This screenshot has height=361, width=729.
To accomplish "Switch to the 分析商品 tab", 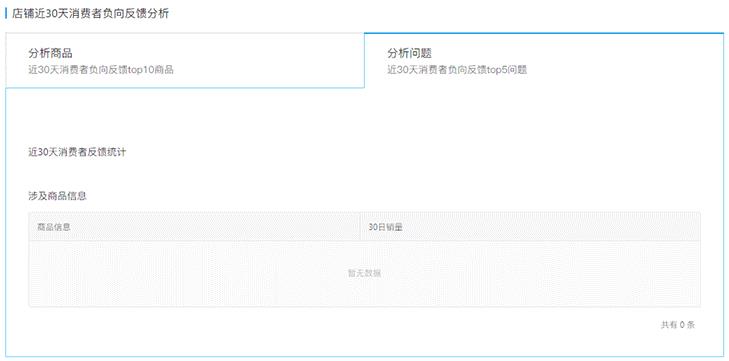I will click(185, 60).
